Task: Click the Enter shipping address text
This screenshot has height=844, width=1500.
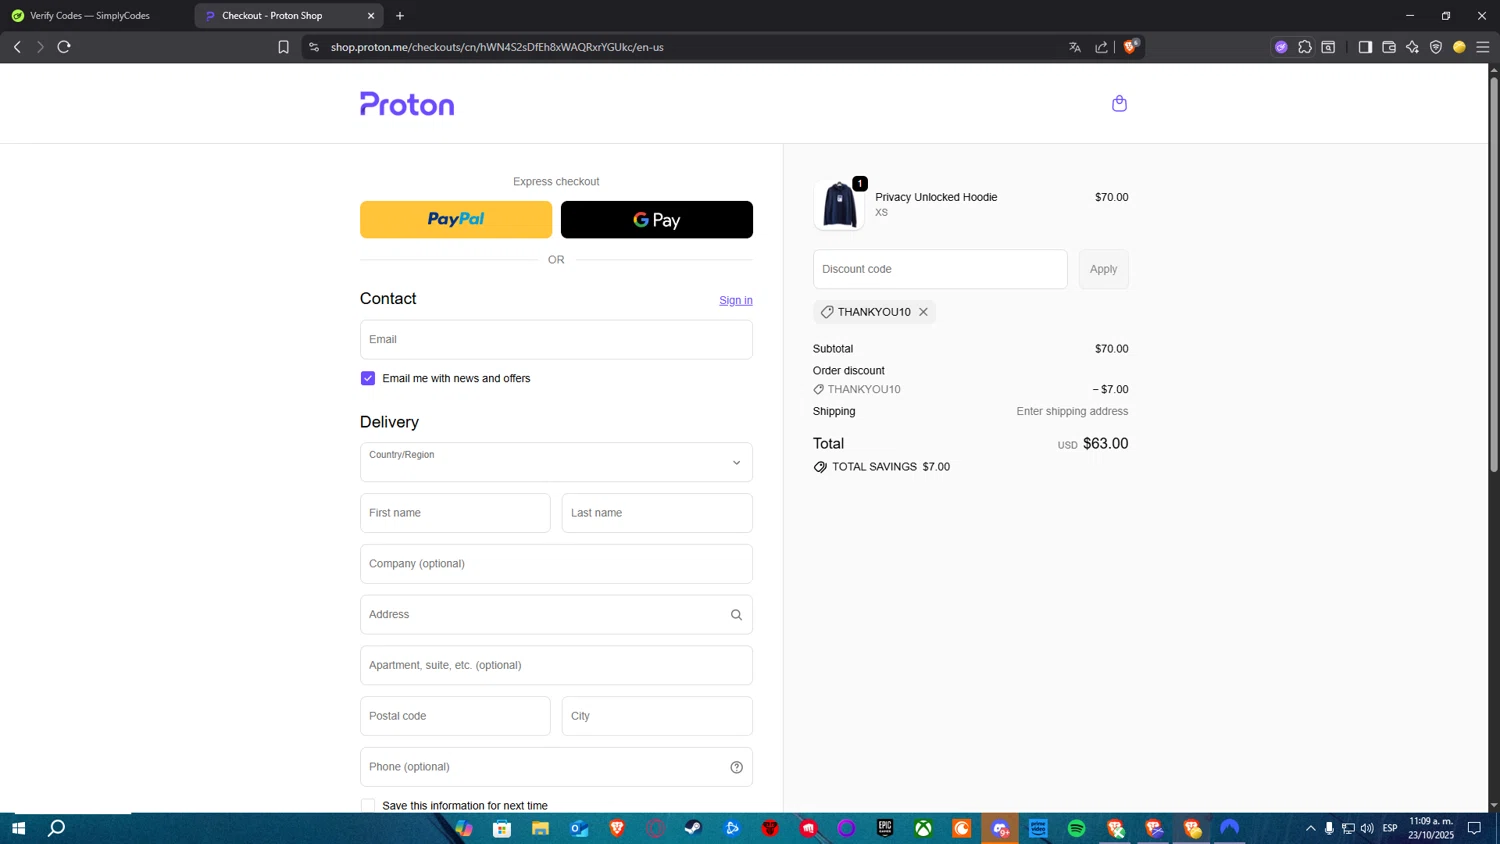Action: pyautogui.click(x=1072, y=412)
